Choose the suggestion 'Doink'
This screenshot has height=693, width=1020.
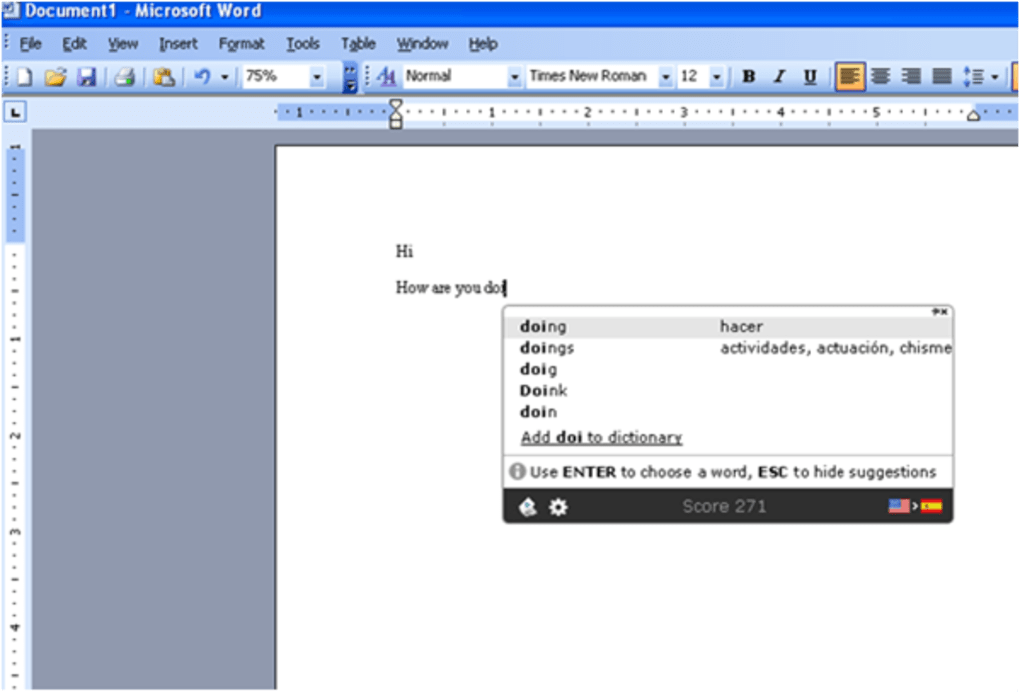click(543, 391)
